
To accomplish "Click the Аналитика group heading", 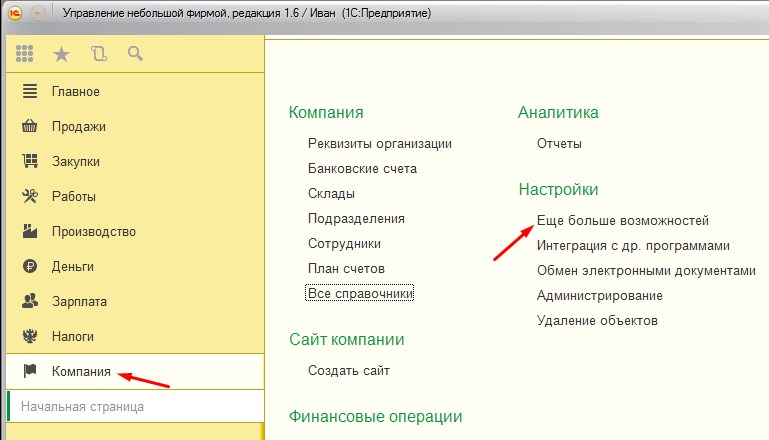I will [558, 112].
